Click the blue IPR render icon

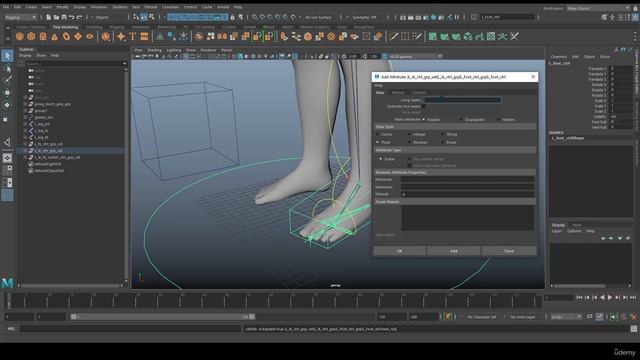[x=433, y=17]
